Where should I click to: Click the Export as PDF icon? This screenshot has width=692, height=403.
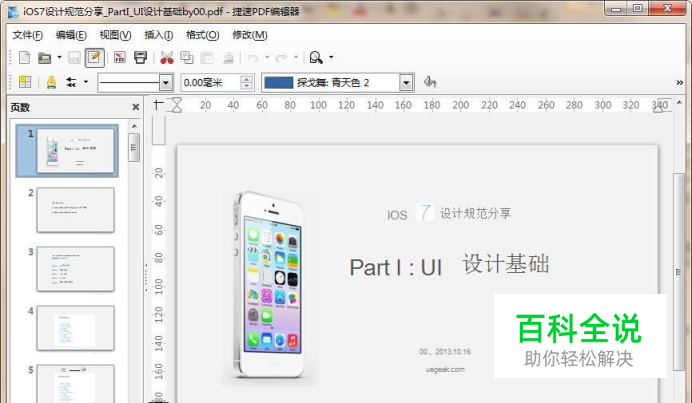pos(120,57)
